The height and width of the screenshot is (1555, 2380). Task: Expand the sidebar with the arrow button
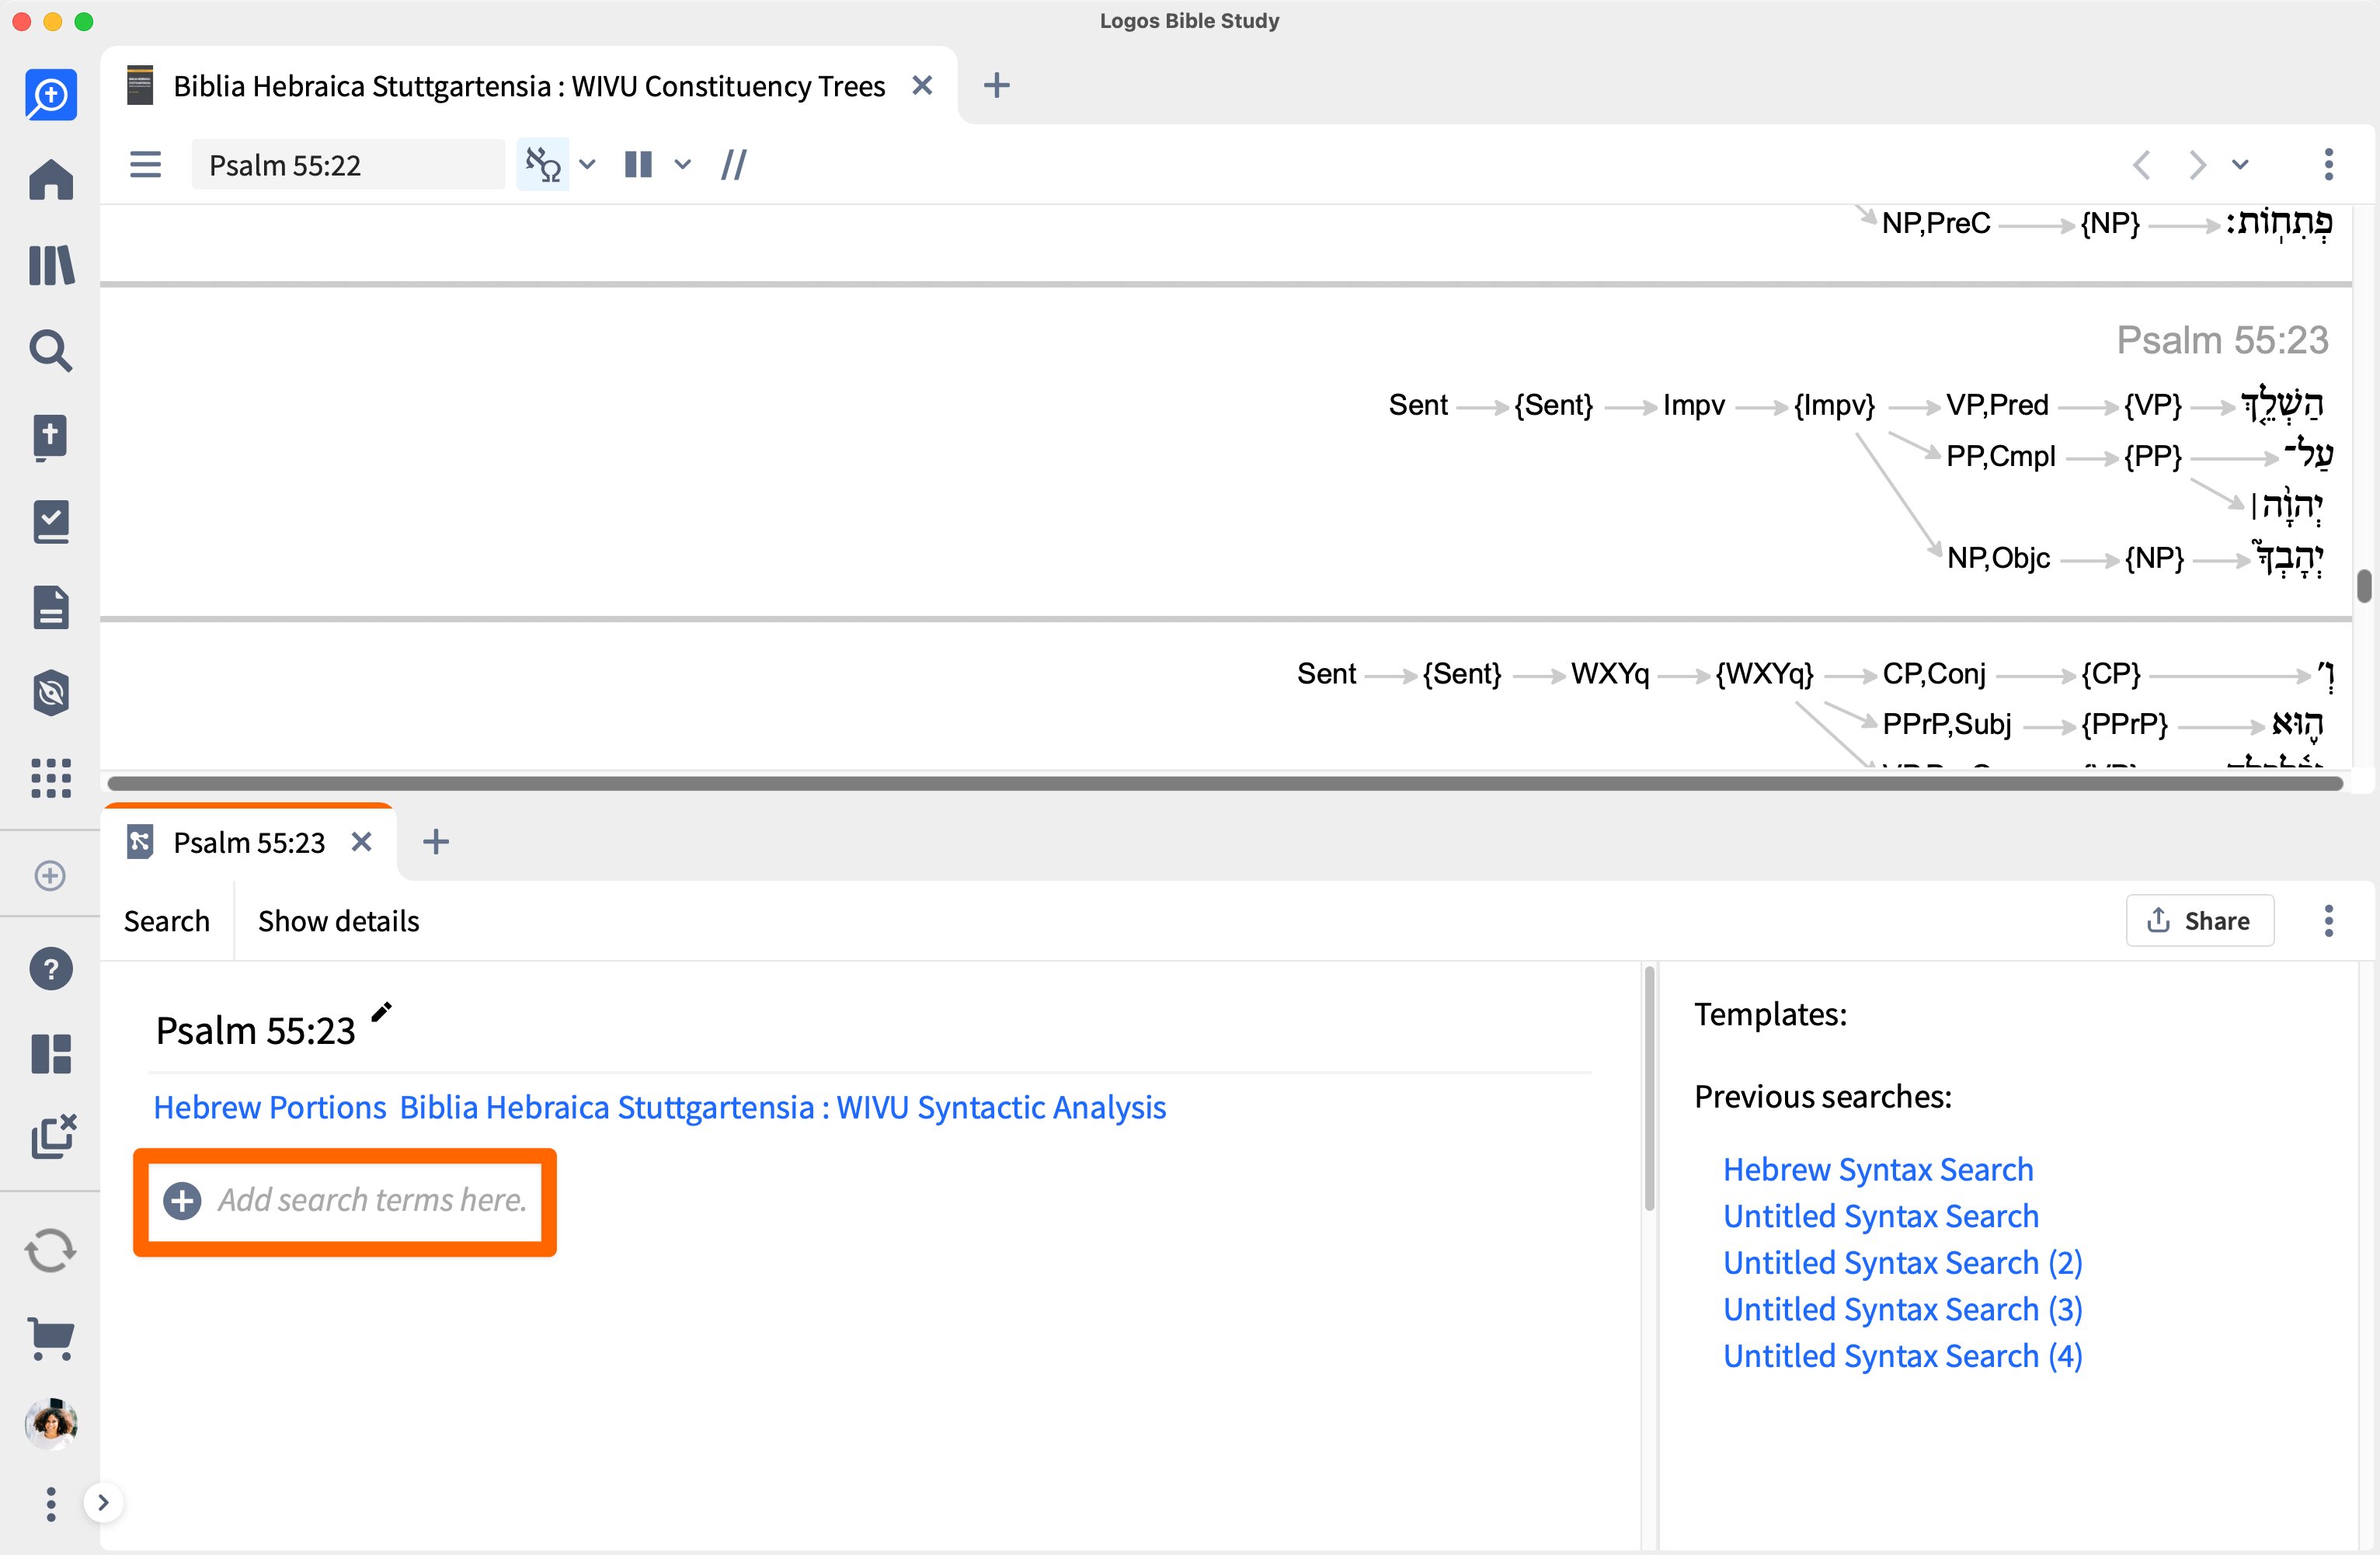coord(103,1502)
